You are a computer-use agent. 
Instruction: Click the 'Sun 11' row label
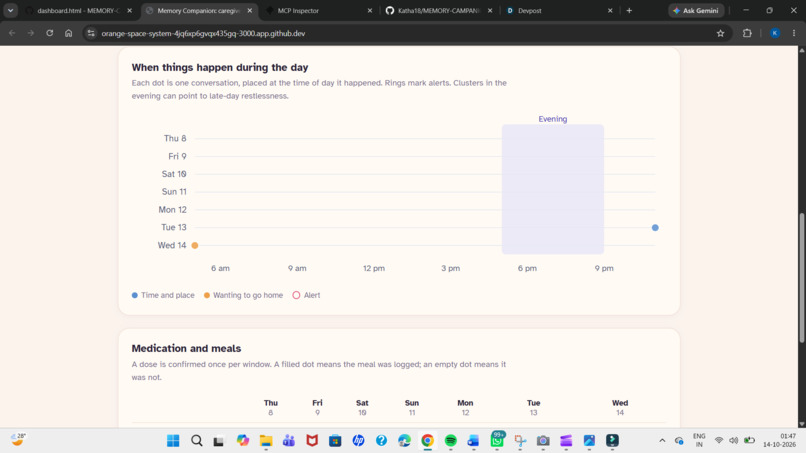pyautogui.click(x=174, y=192)
